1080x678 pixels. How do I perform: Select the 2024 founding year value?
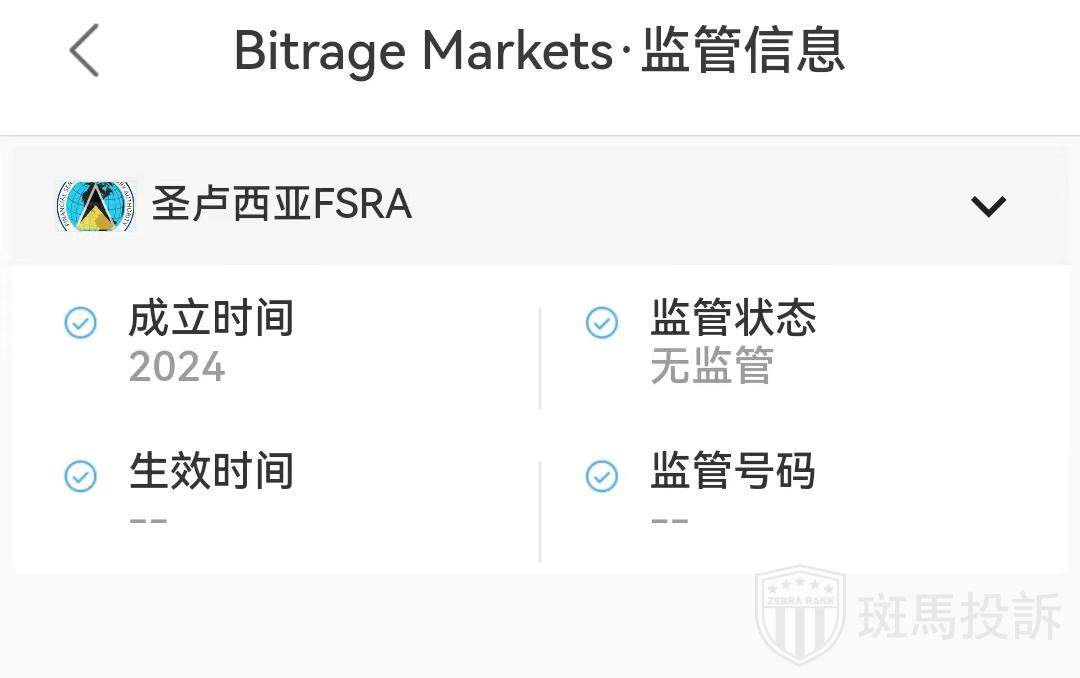[177, 367]
